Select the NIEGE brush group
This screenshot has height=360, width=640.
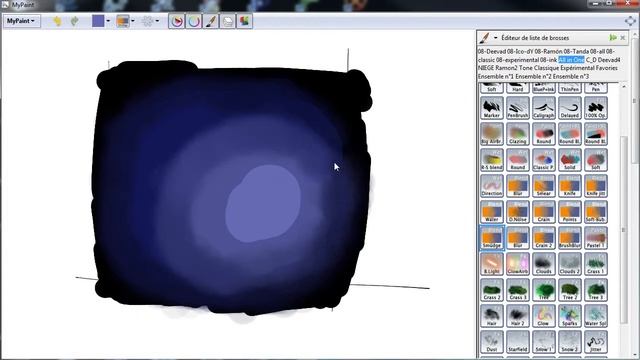point(486,68)
